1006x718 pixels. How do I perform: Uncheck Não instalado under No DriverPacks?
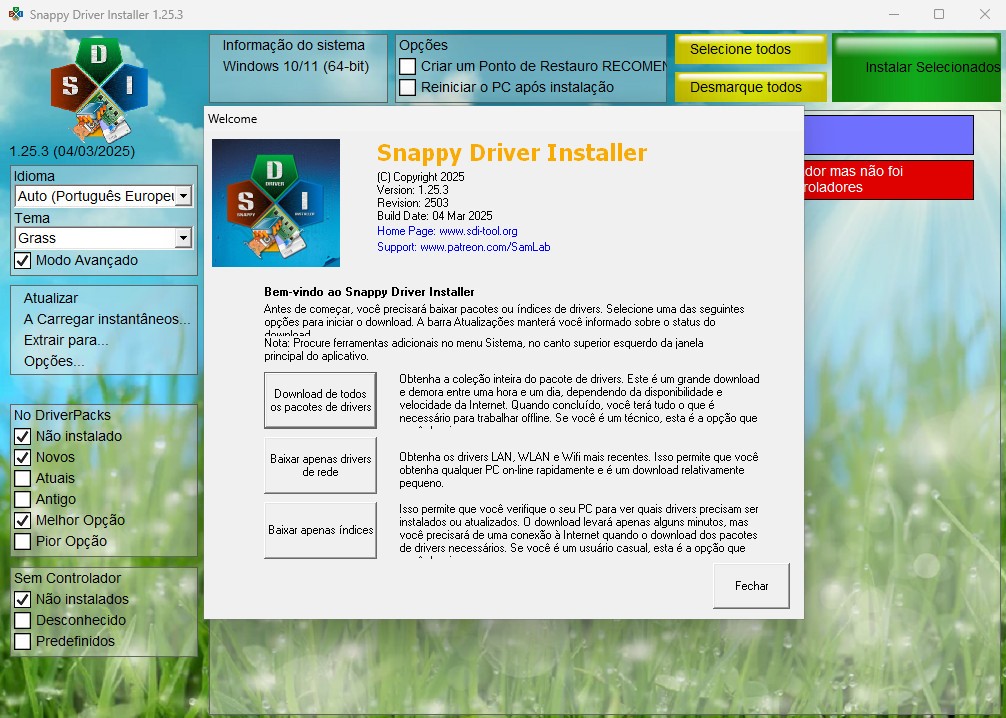[x=22, y=436]
